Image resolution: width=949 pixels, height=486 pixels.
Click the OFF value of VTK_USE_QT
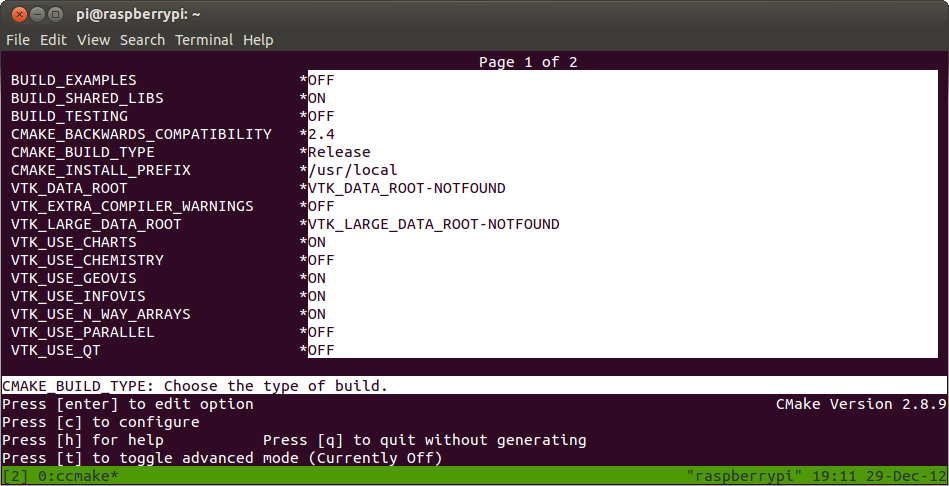tap(321, 350)
